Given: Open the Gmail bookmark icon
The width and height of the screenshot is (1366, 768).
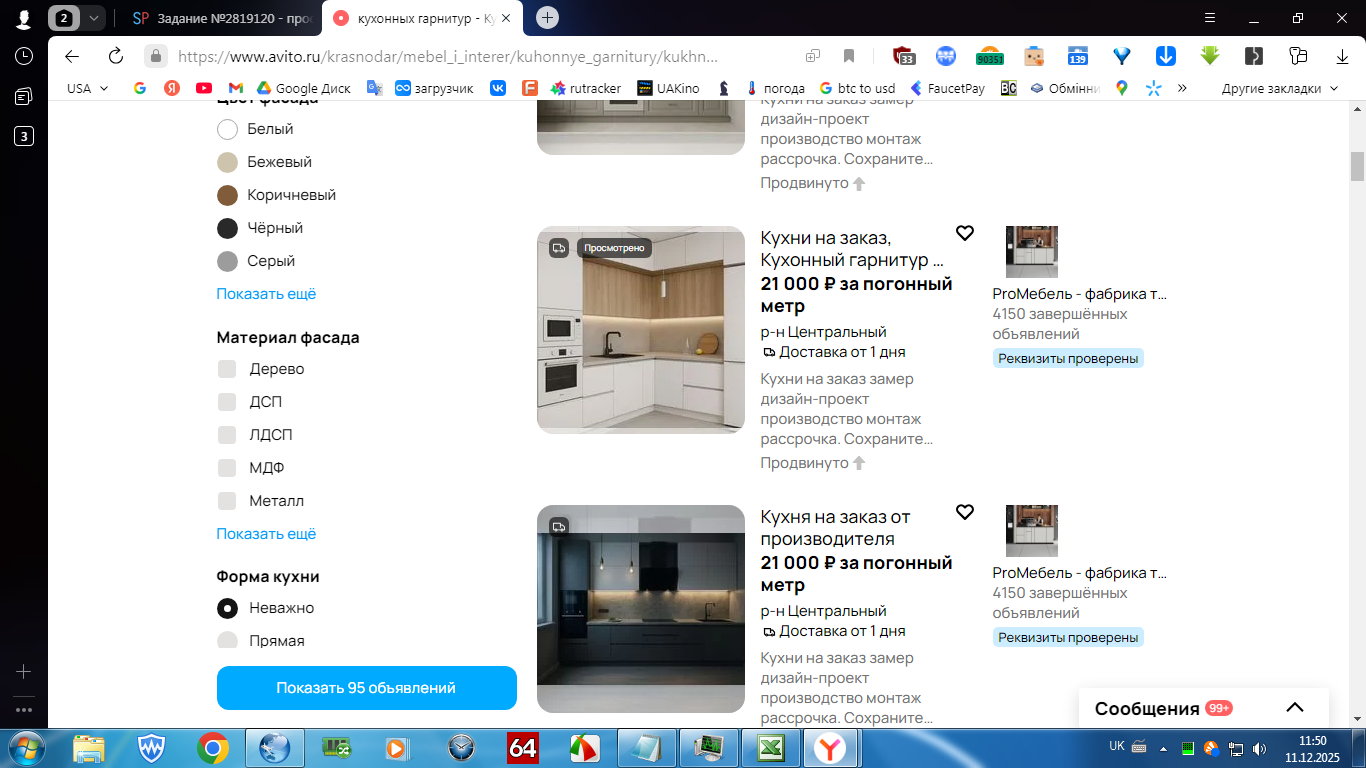Looking at the screenshot, I should point(236,88).
